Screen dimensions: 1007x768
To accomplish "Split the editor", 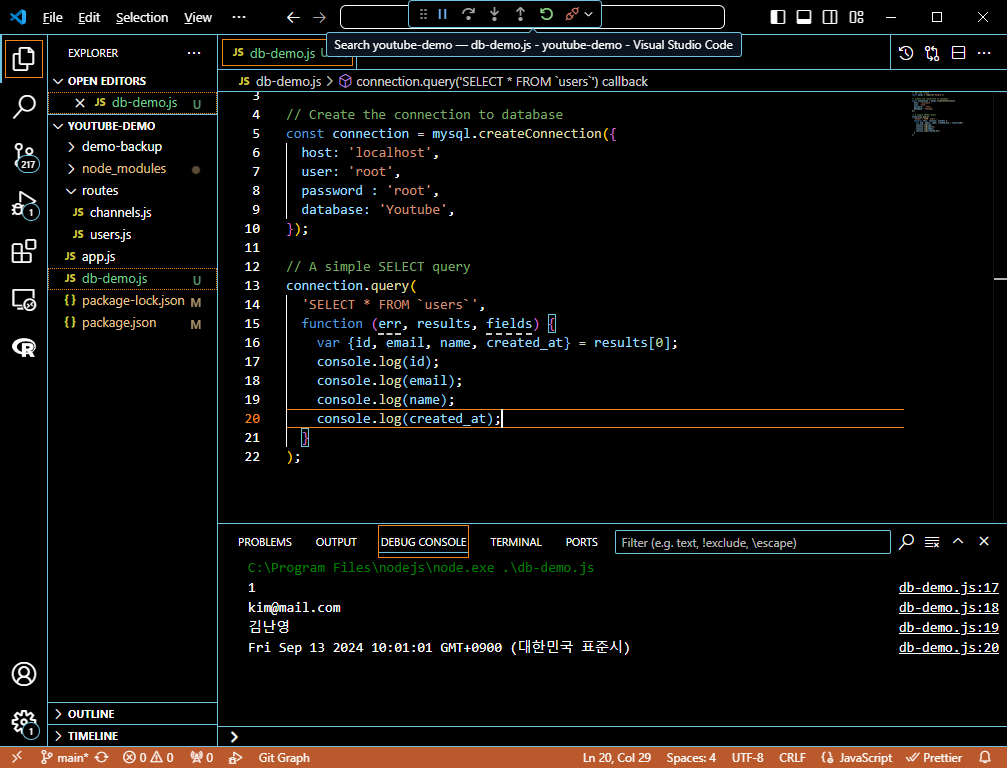I will click(958, 53).
